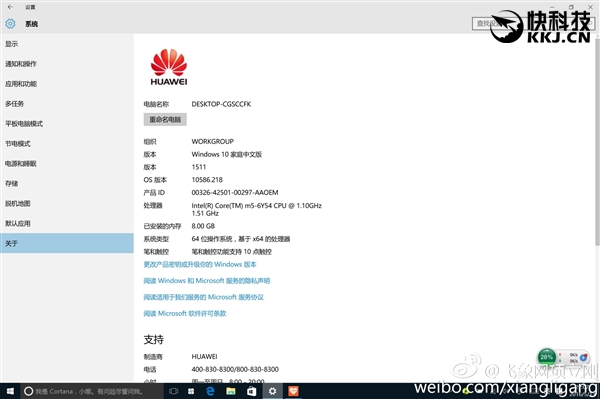The width and height of the screenshot is (600, 399).
Task: Click the Cortana search box on taskbar
Action: (92, 391)
